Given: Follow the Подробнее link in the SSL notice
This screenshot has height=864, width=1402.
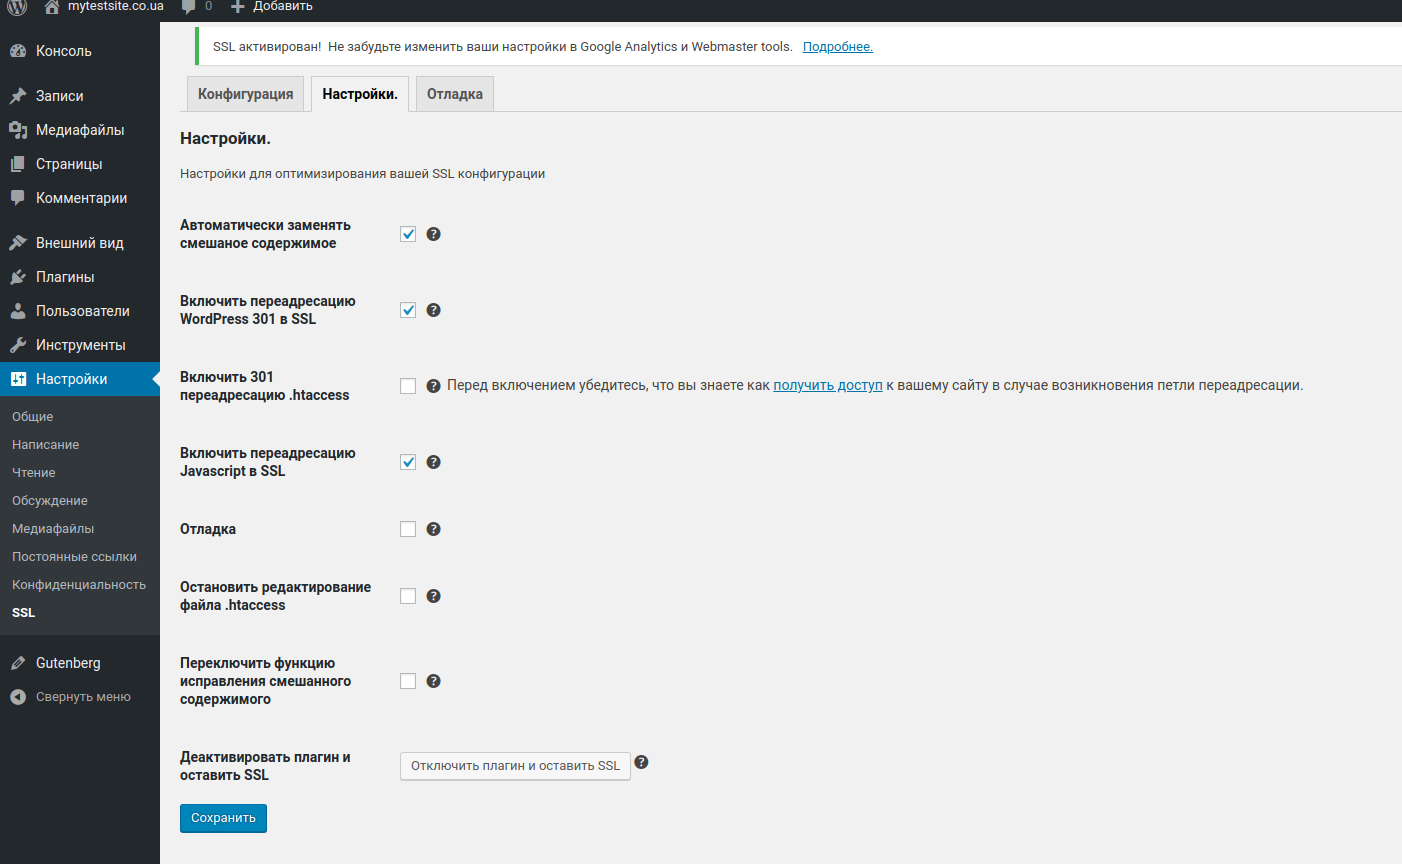Looking at the screenshot, I should pos(837,47).
